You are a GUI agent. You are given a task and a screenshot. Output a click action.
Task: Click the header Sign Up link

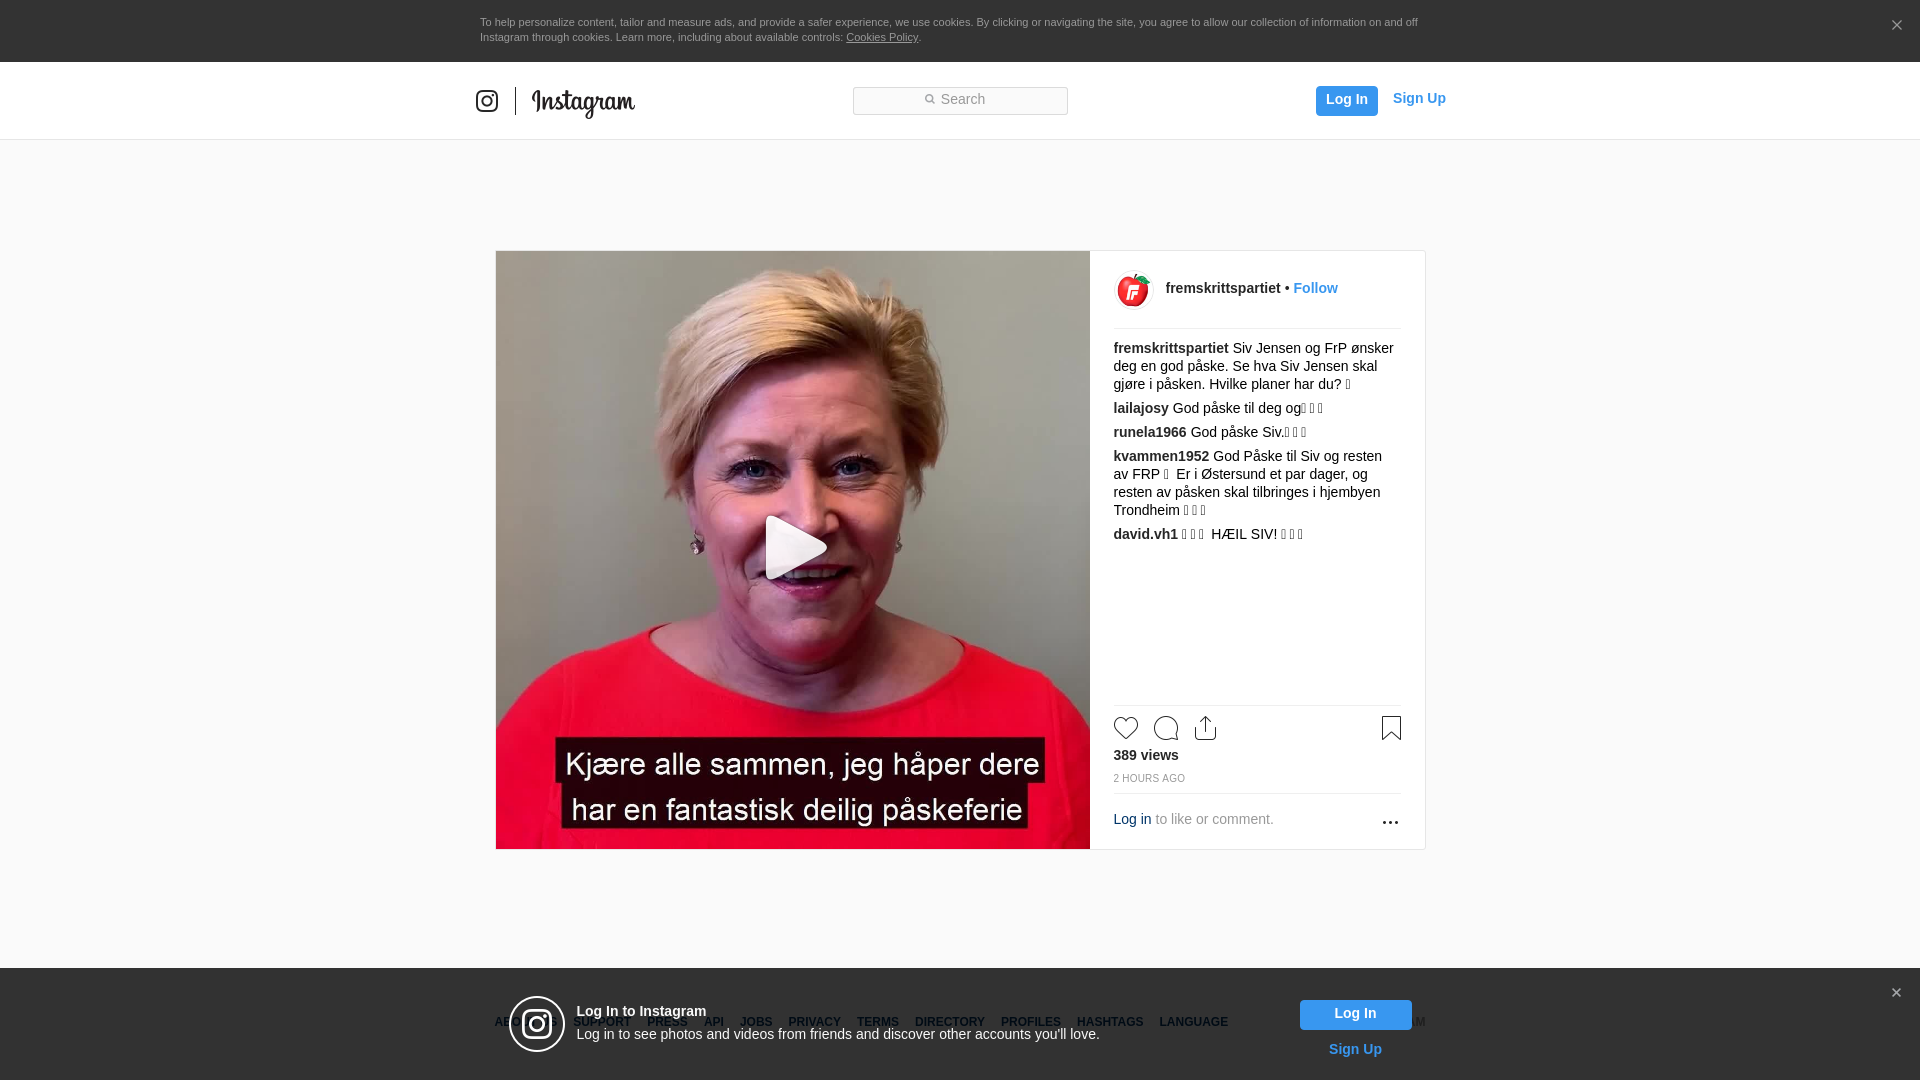pos(1419,98)
